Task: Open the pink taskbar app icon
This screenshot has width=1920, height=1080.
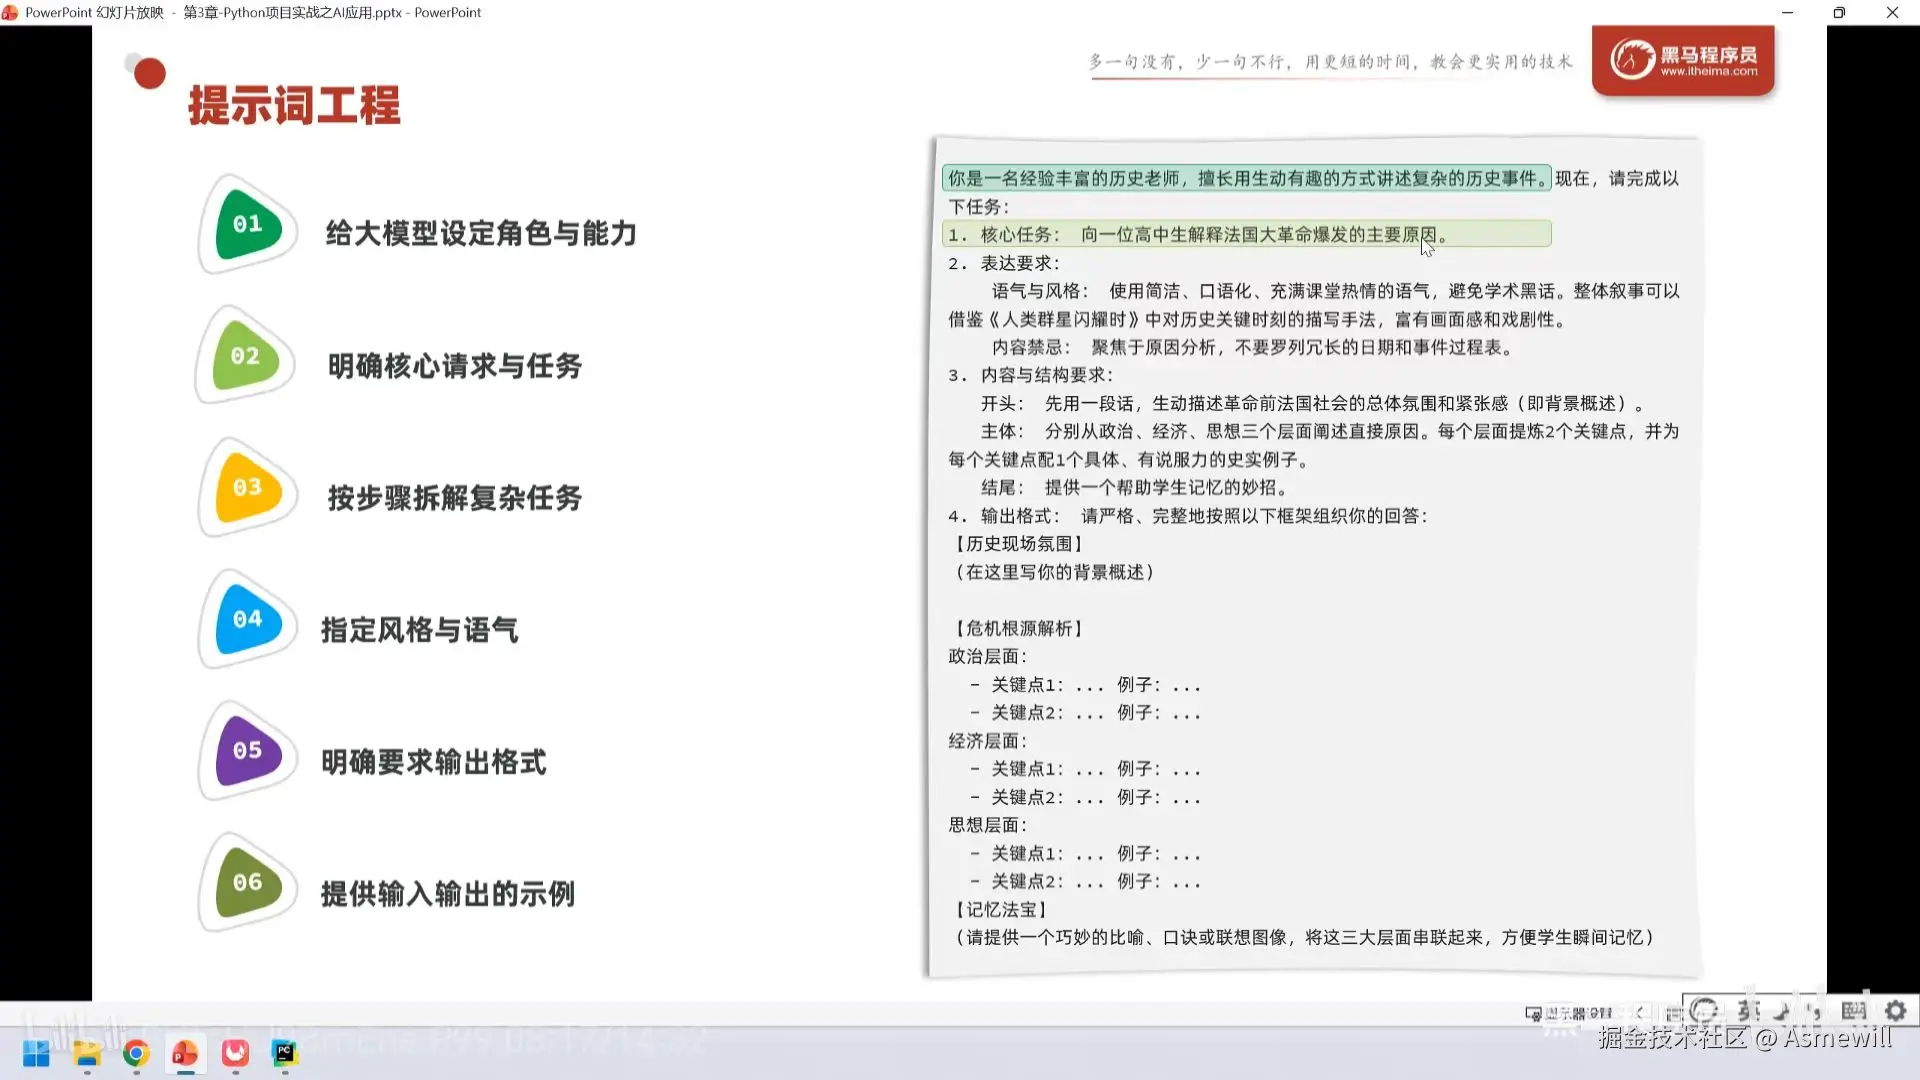Action: tap(235, 1053)
